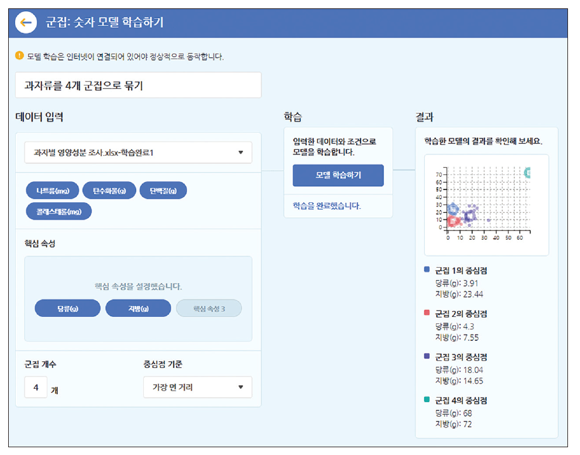Expand the 중심점 기준 가장 먼 거리 dropdown

pyautogui.click(x=198, y=387)
